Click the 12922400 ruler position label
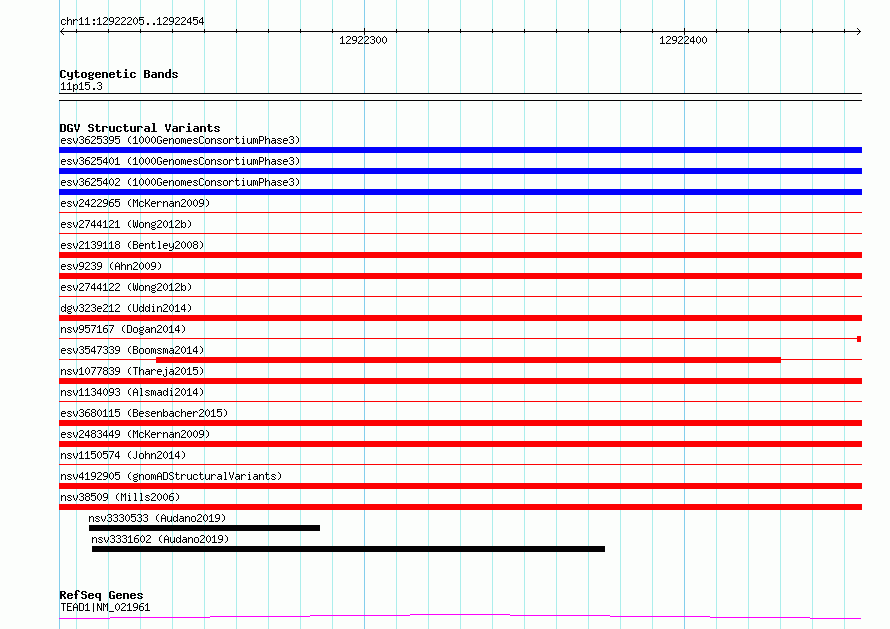This screenshot has width=890, height=629. [683, 40]
